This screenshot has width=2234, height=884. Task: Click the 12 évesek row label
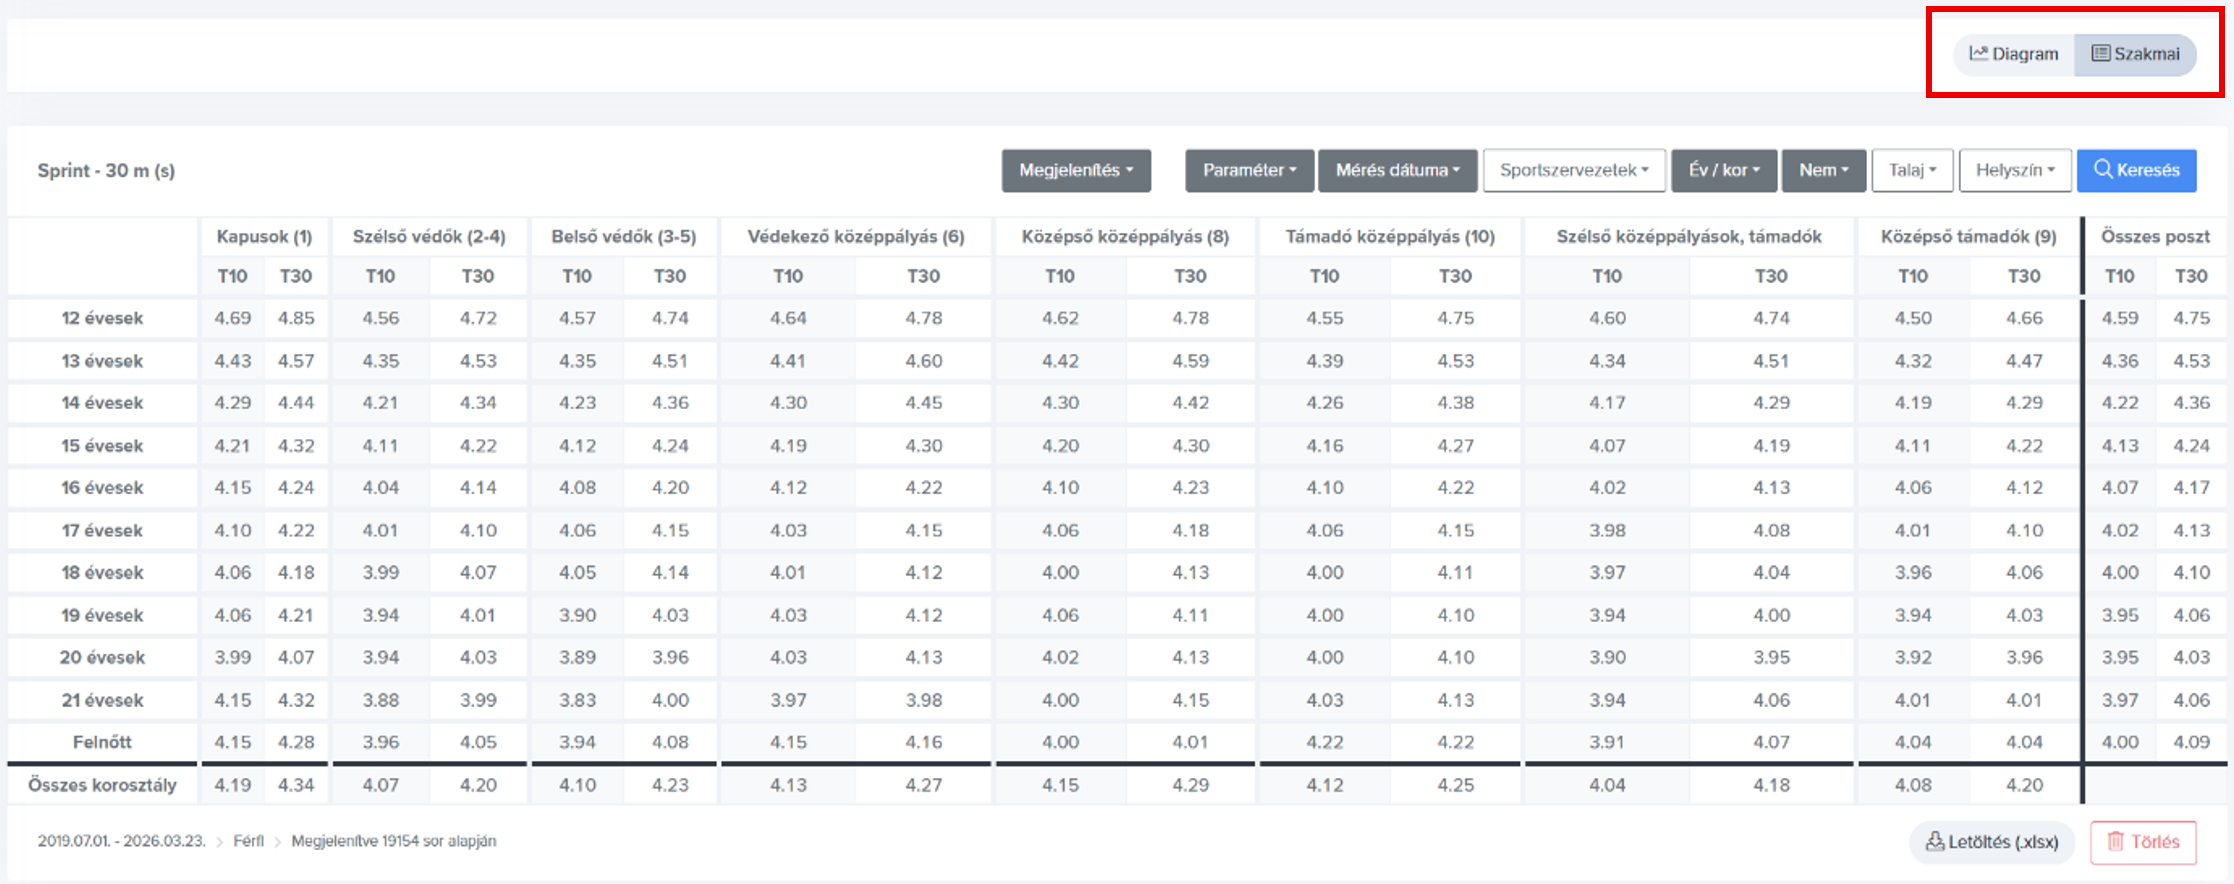point(102,318)
